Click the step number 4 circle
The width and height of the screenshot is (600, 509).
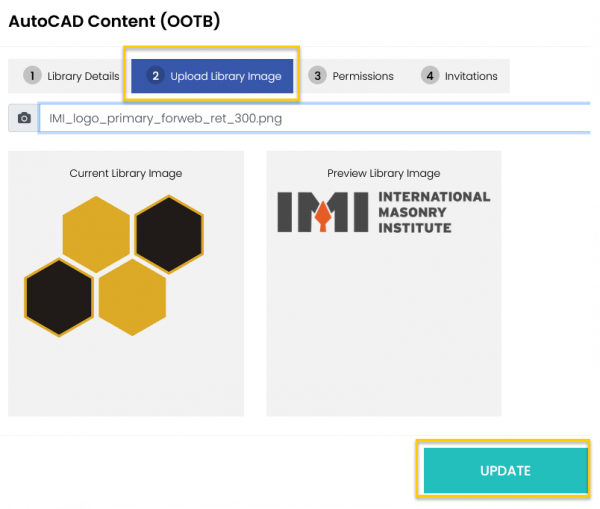[430, 75]
